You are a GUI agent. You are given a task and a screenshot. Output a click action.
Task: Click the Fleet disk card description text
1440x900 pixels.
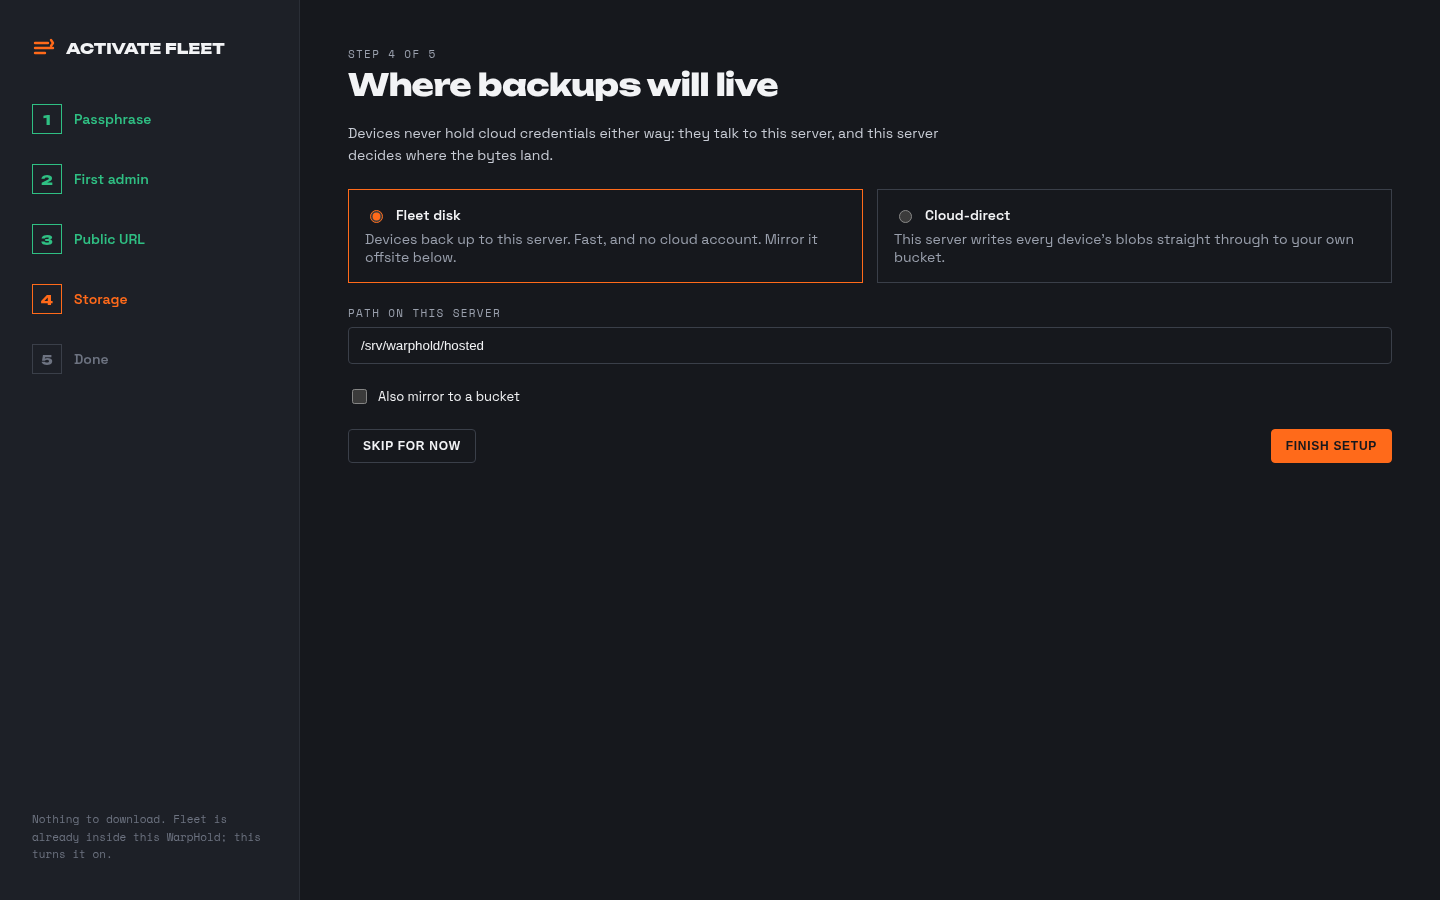pos(591,248)
